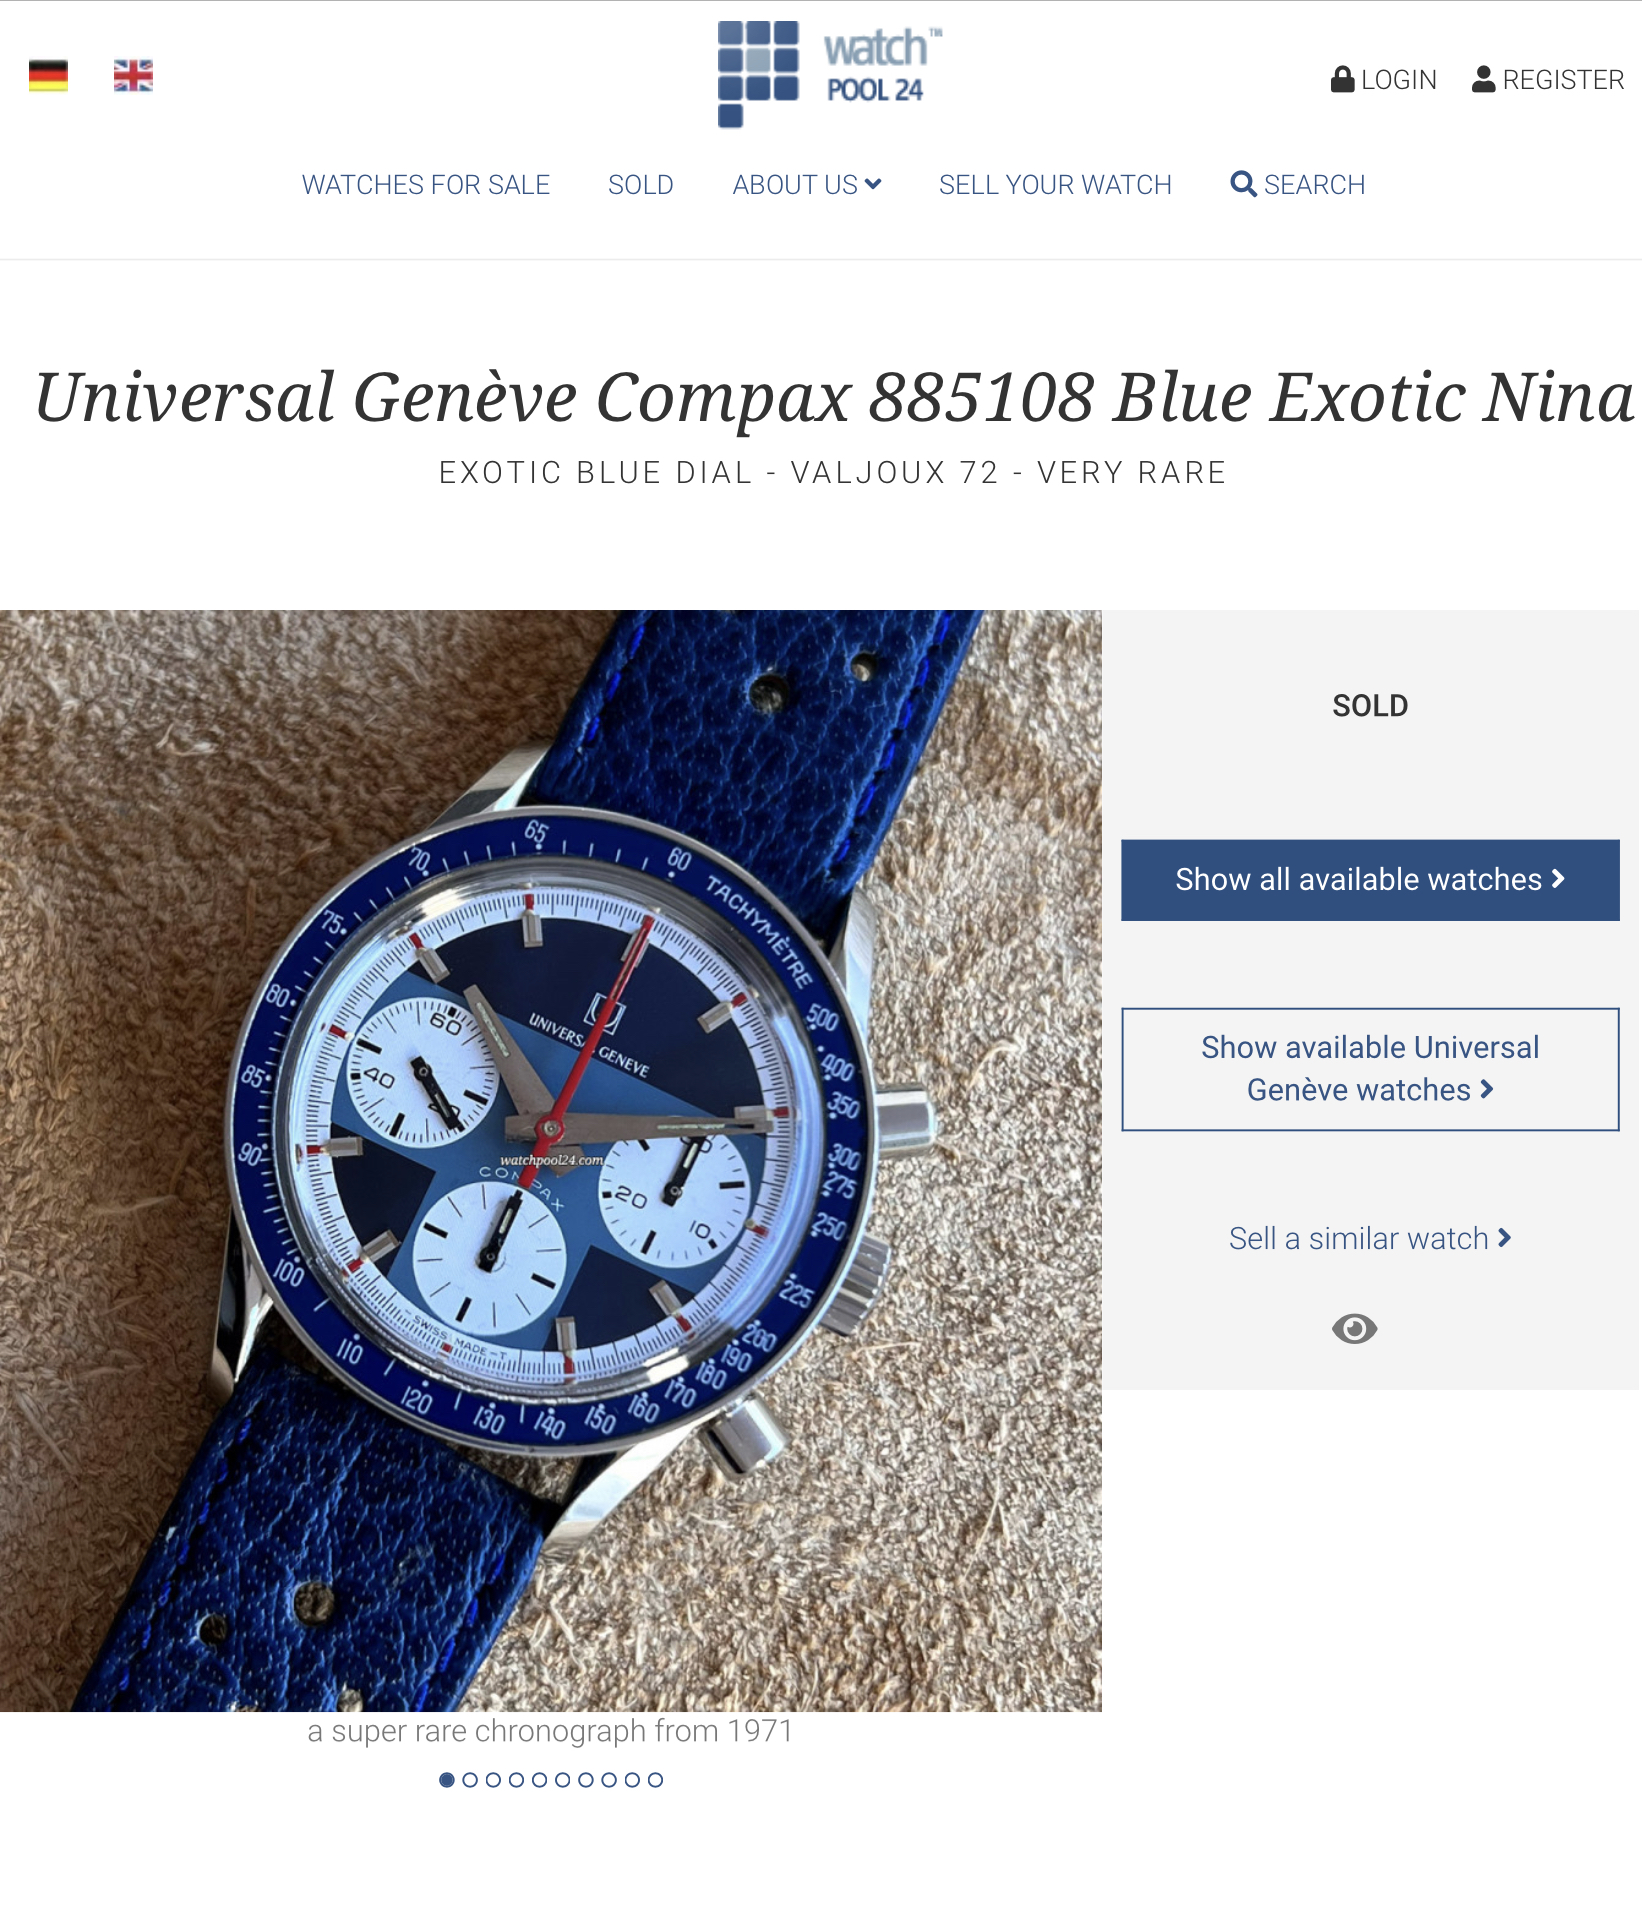Viewport: 1642px width, 1928px height.
Task: Click the eye watch-this-item icon
Action: [1354, 1328]
